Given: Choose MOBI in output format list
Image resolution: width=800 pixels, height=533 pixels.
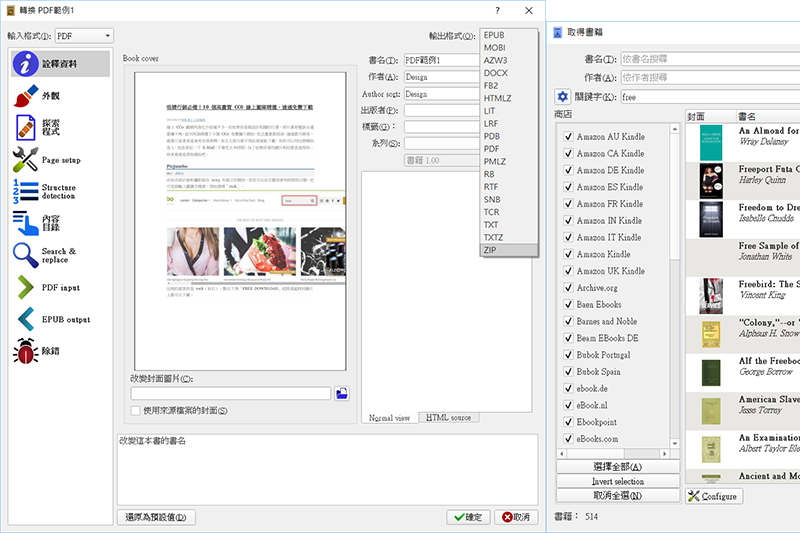Looking at the screenshot, I should click(x=509, y=48).
